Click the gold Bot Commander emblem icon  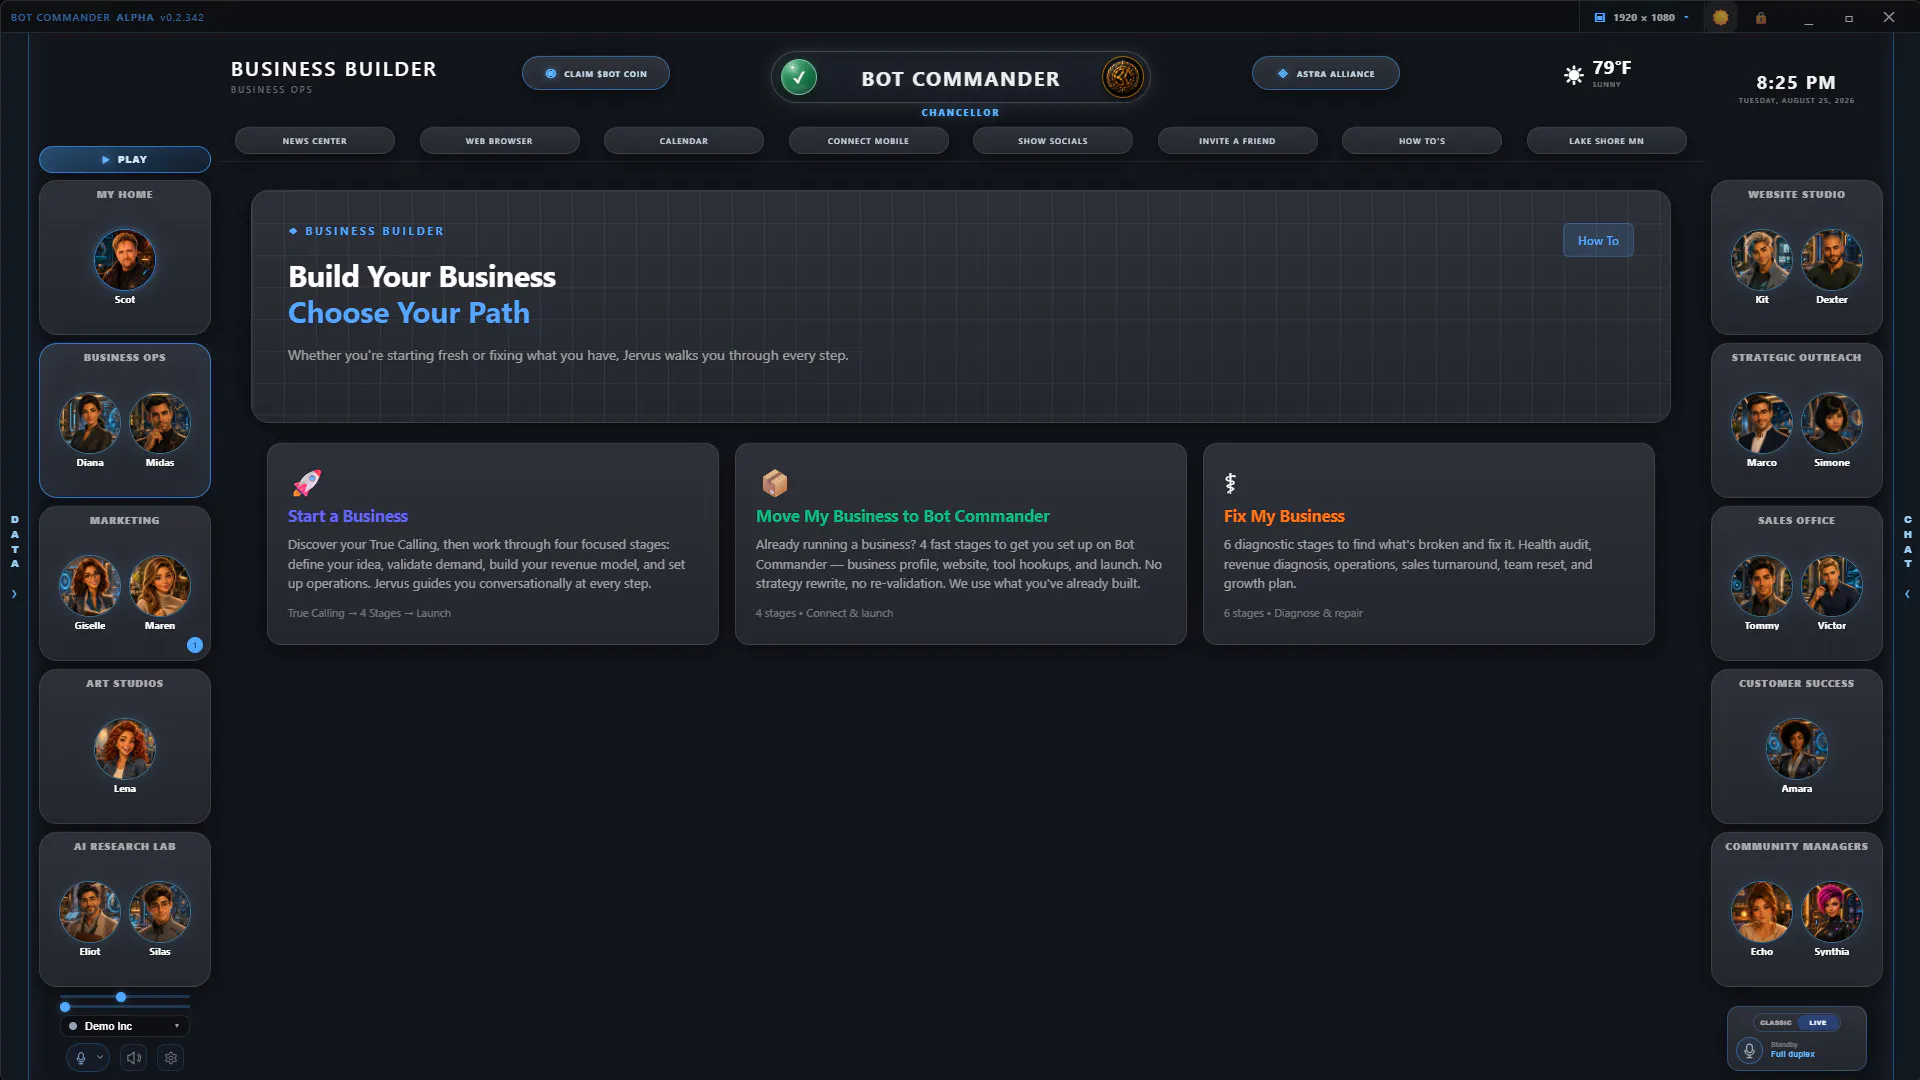pyautogui.click(x=1122, y=77)
